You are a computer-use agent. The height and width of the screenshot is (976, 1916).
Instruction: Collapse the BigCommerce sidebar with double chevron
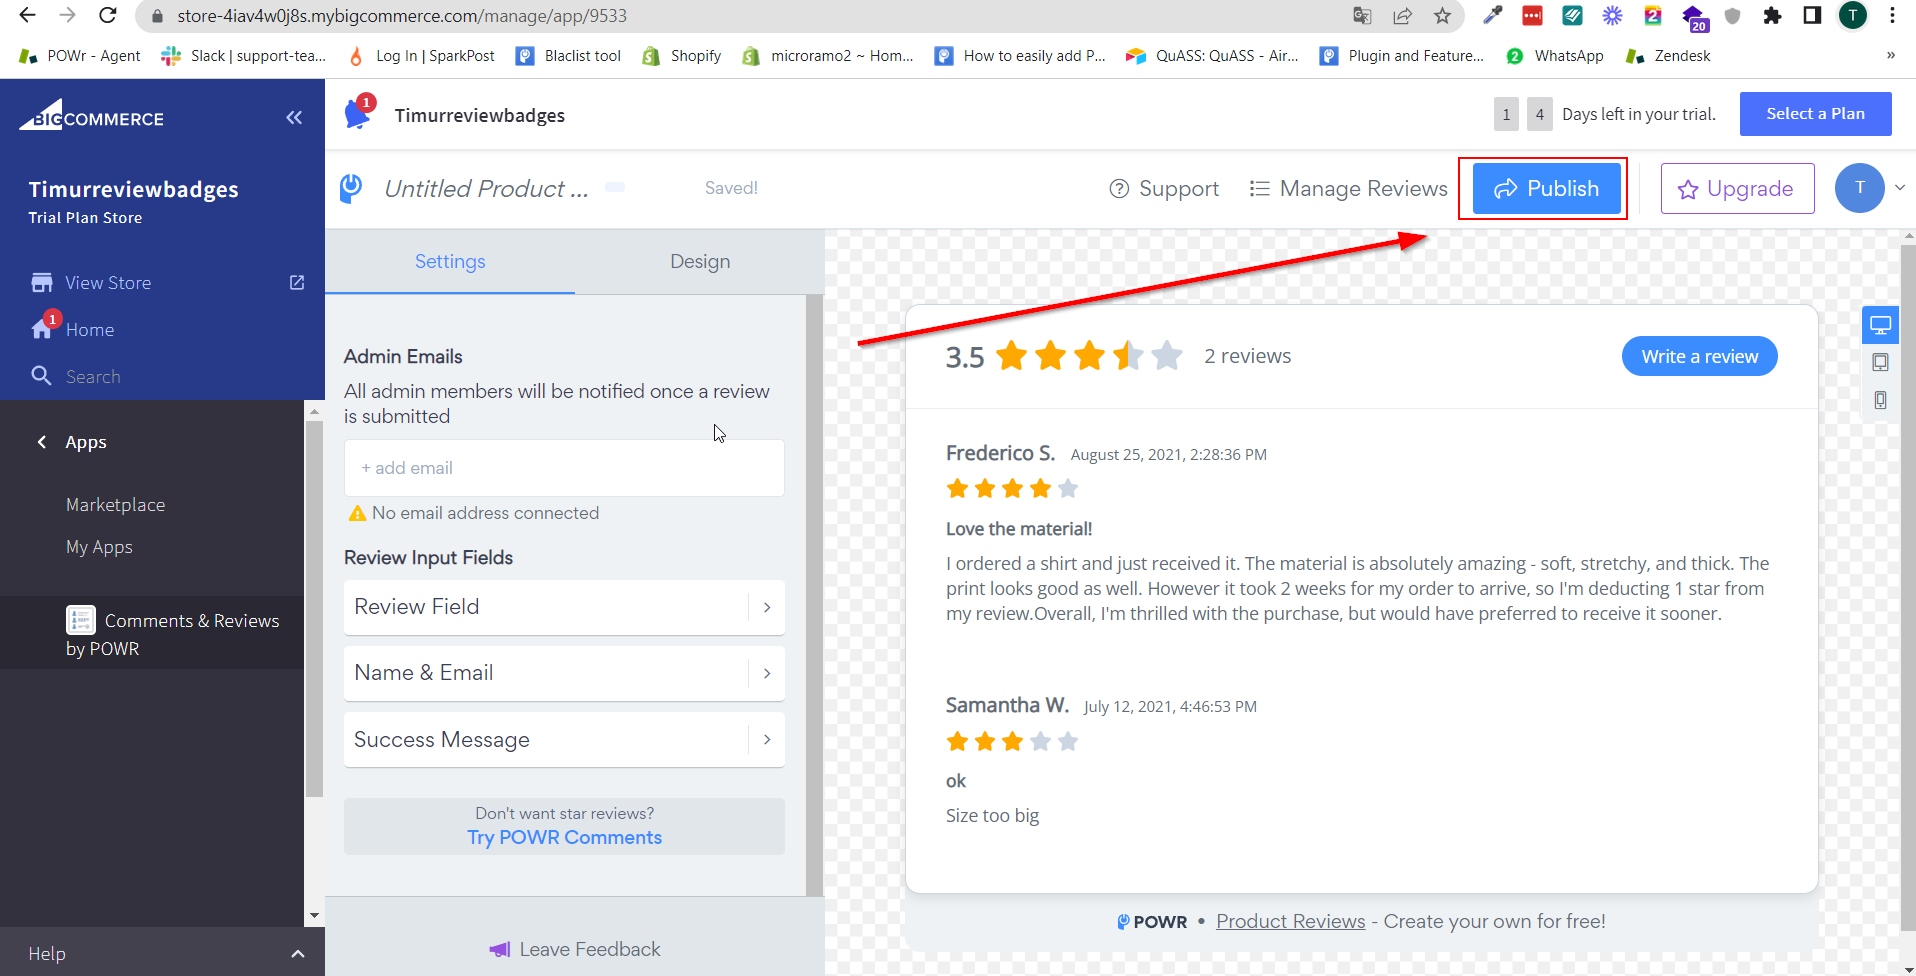[x=294, y=118]
